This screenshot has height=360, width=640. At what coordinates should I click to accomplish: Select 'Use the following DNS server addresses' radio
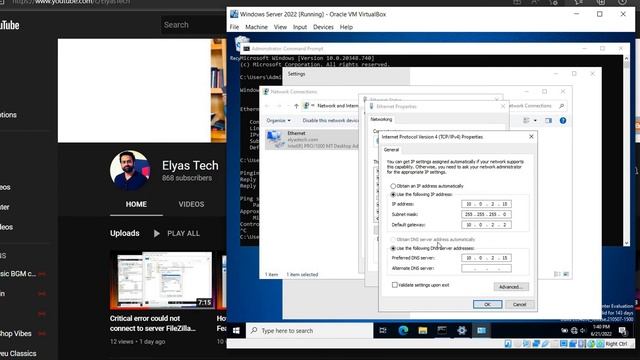(x=393, y=248)
